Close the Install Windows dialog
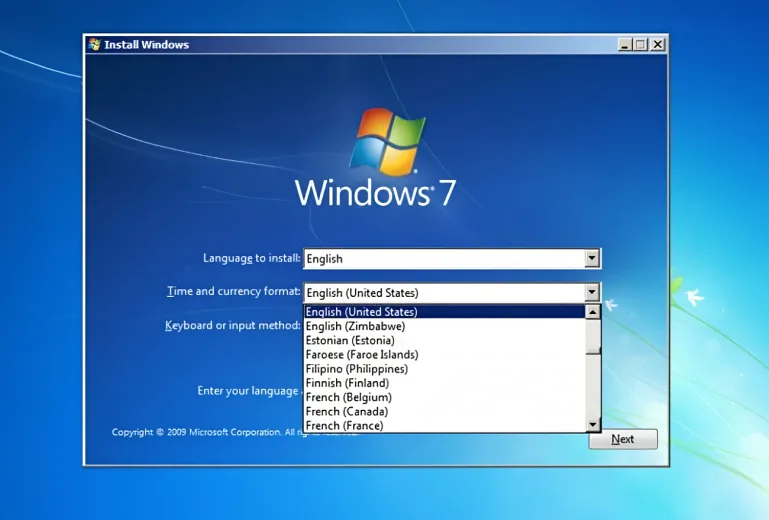The image size is (769, 520). click(x=657, y=45)
